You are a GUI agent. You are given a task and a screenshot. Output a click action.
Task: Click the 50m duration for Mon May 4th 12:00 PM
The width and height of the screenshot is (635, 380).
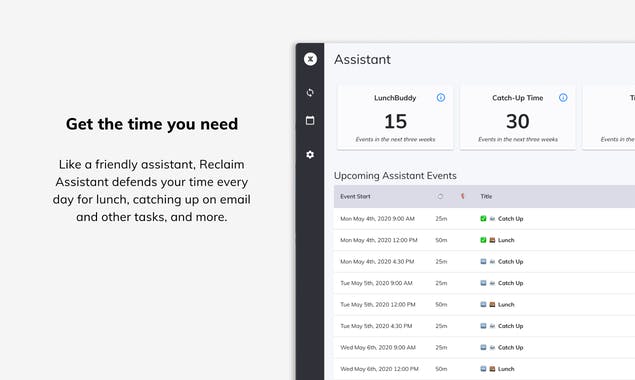coord(441,240)
